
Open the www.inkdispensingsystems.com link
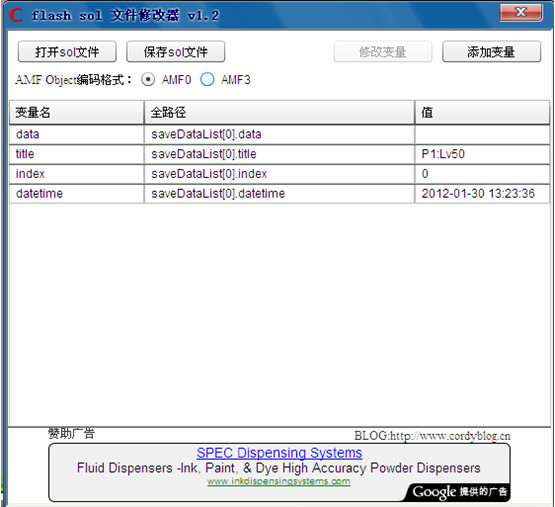point(279,481)
